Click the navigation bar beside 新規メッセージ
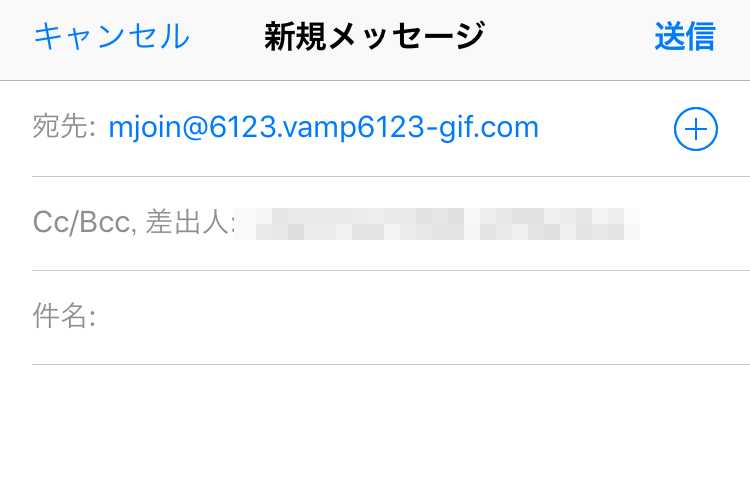Screen dimensions: 750x492 click(x=569, y=36)
